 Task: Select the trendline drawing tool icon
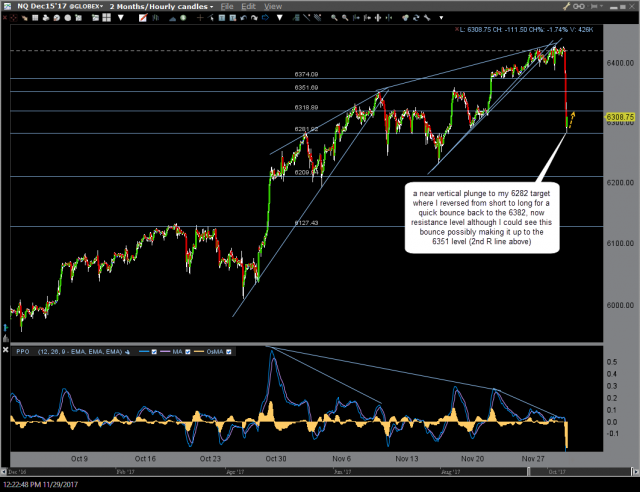(x=307, y=18)
